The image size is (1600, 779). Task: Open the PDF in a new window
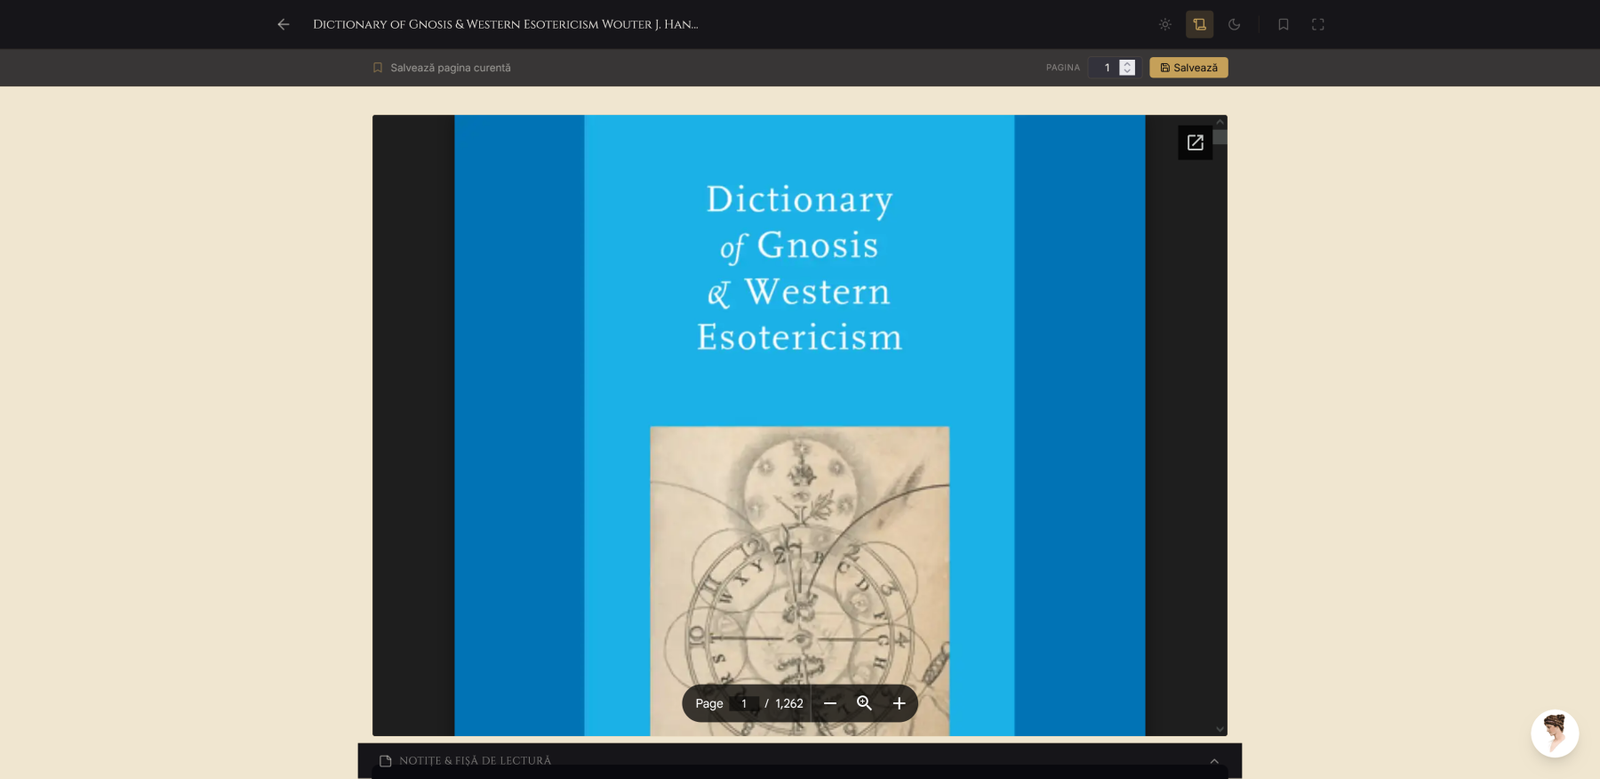tap(1195, 143)
